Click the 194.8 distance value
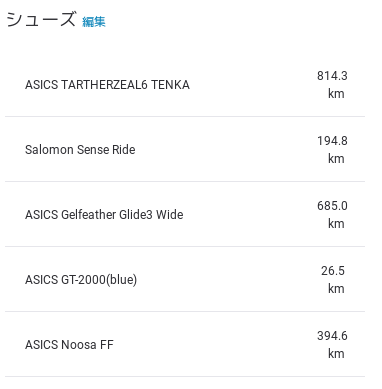The image size is (382, 389). (x=332, y=141)
